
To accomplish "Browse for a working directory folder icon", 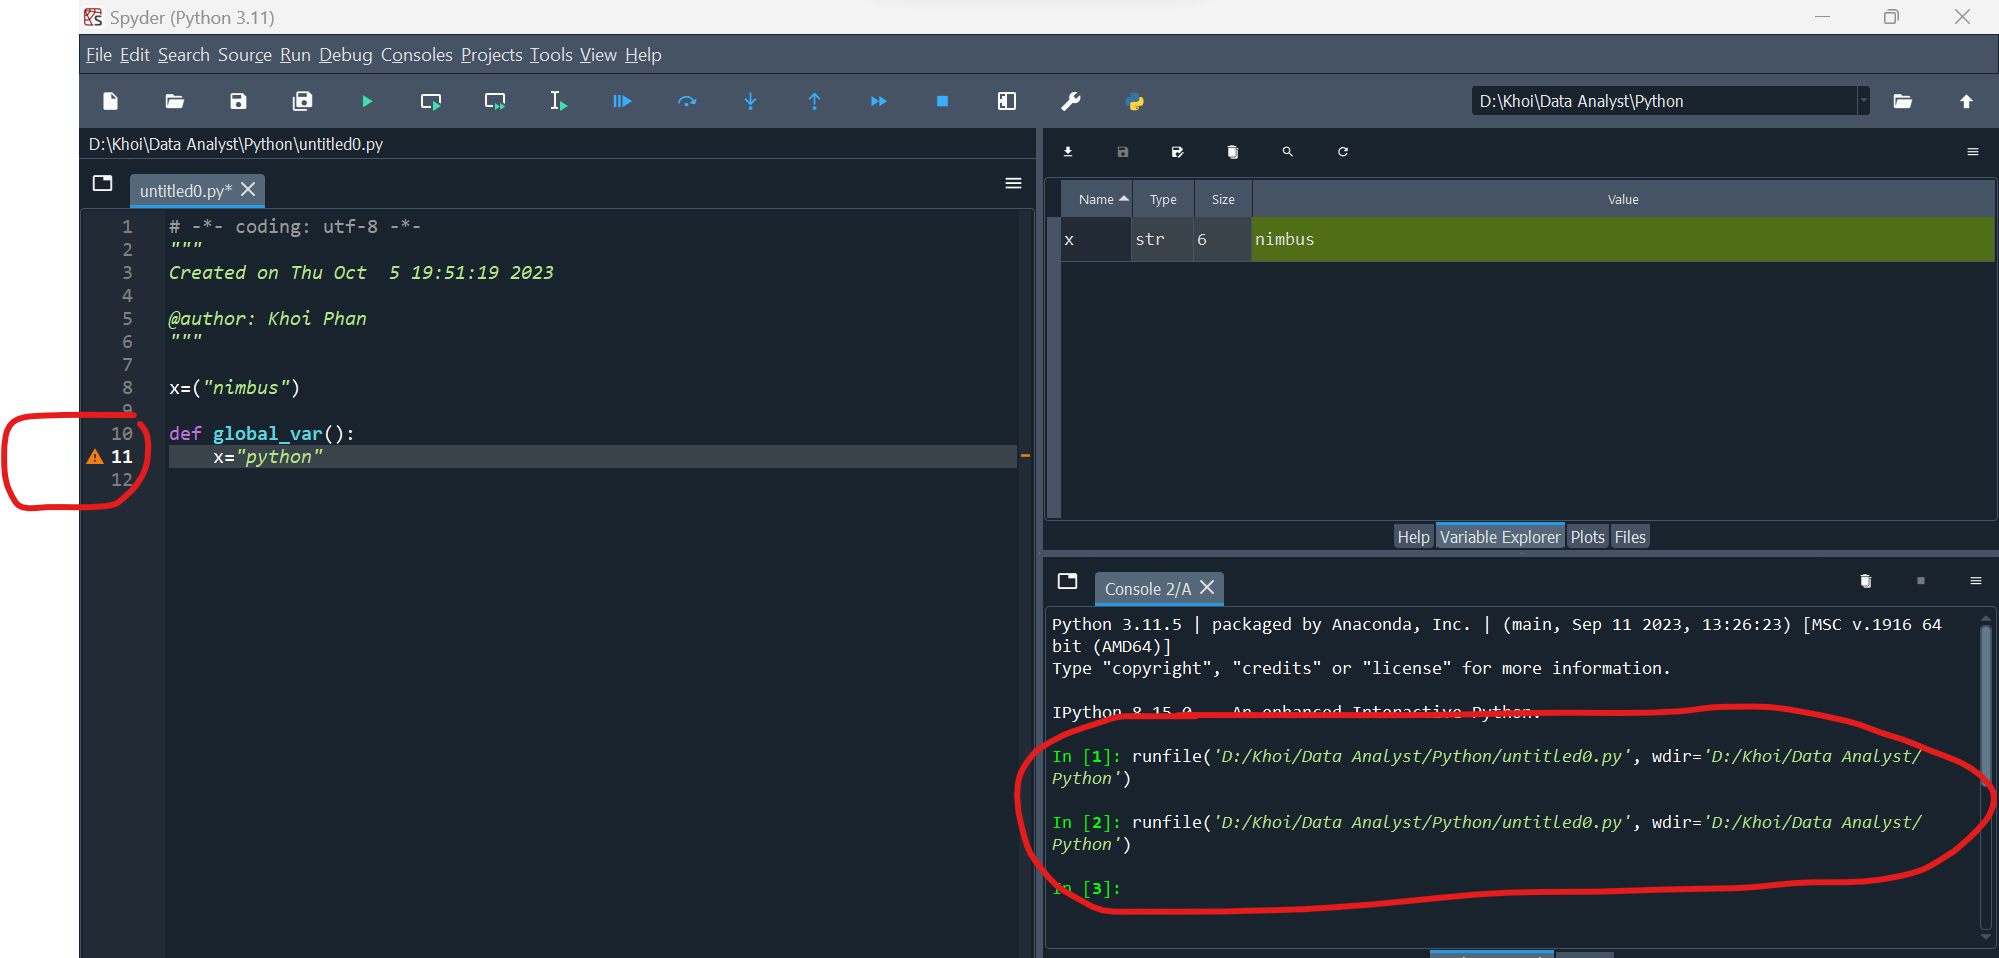I will click(1903, 101).
